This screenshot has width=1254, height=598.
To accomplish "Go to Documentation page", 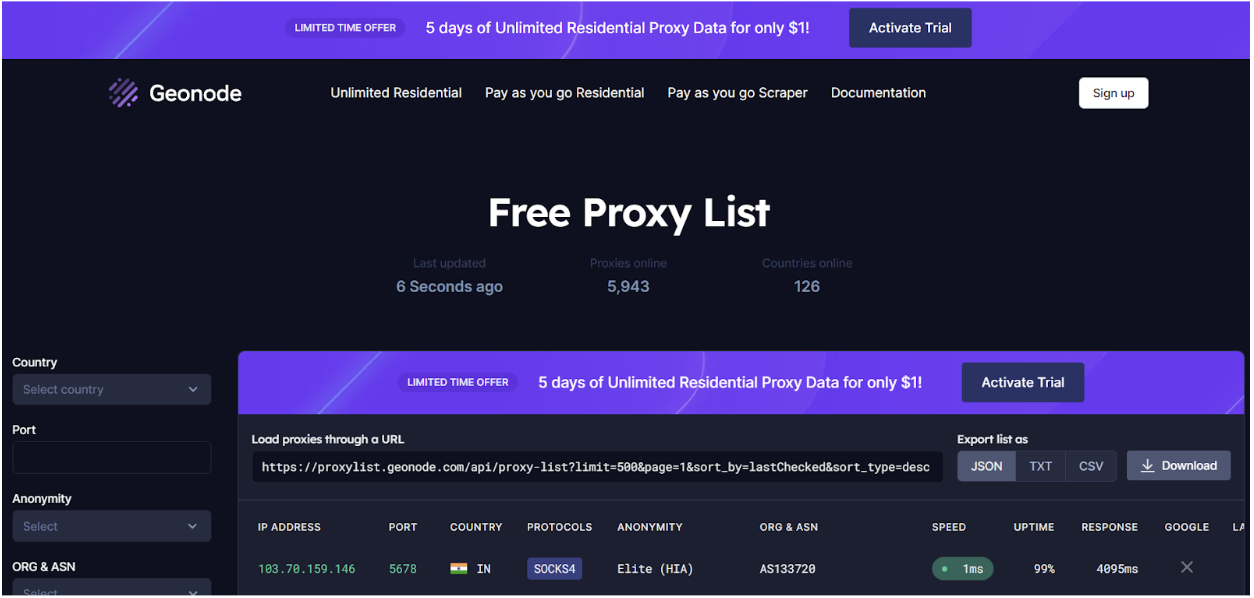I will pyautogui.click(x=878, y=93).
